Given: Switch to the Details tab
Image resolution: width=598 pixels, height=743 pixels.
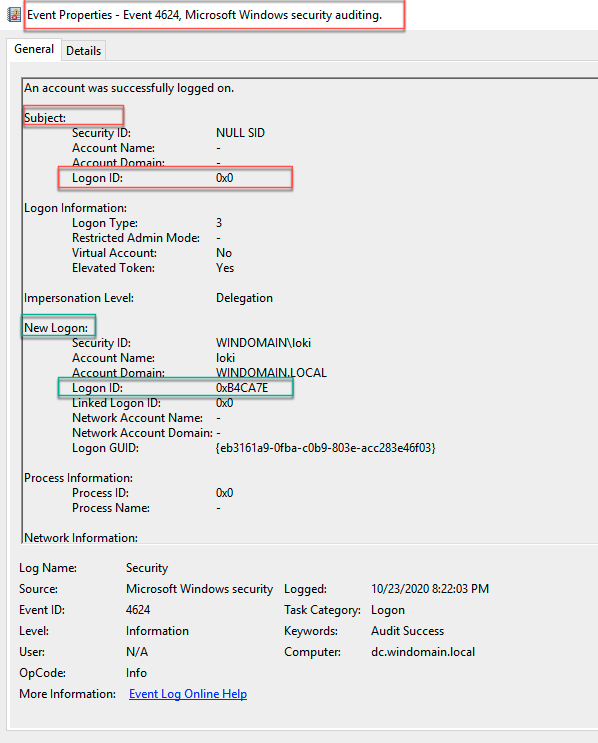Looking at the screenshot, I should (x=83, y=51).
